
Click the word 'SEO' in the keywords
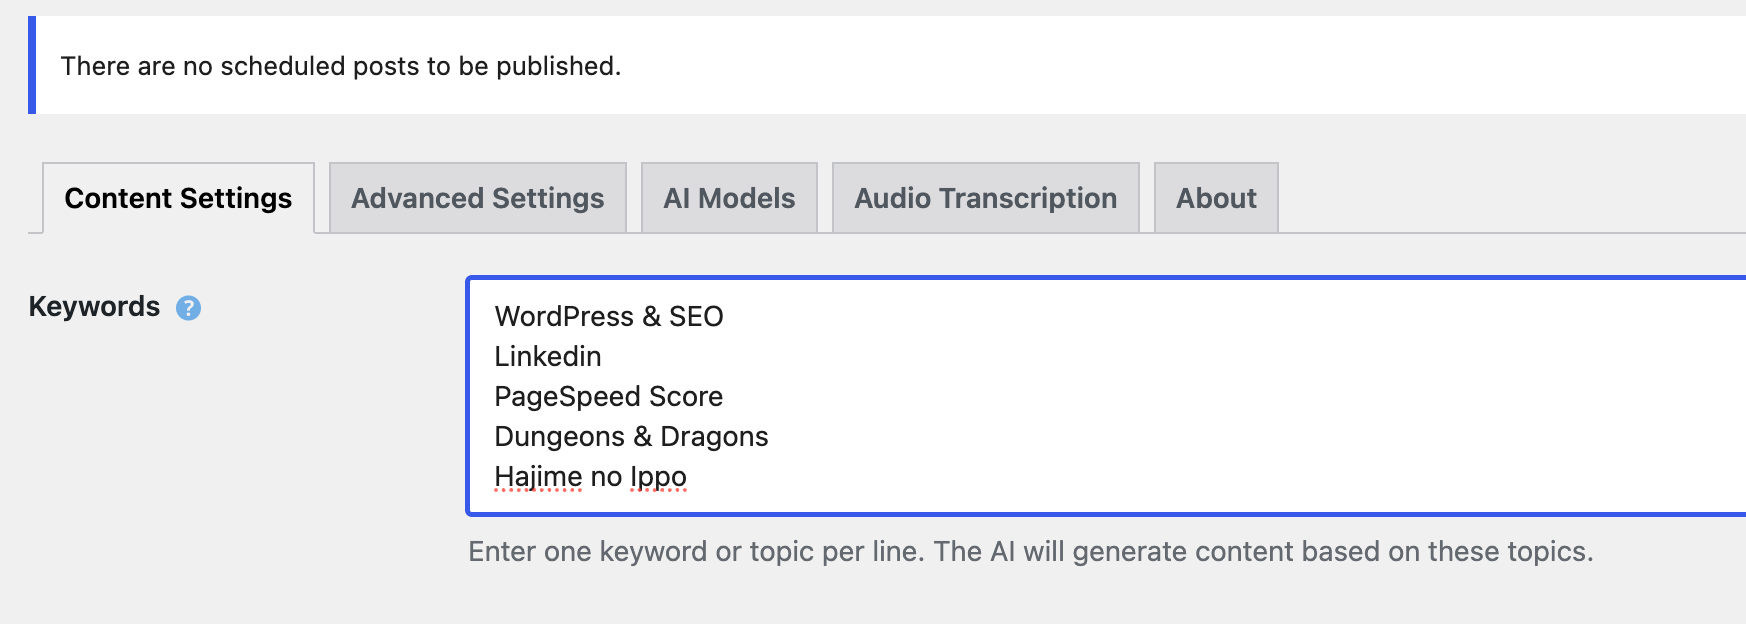696,316
